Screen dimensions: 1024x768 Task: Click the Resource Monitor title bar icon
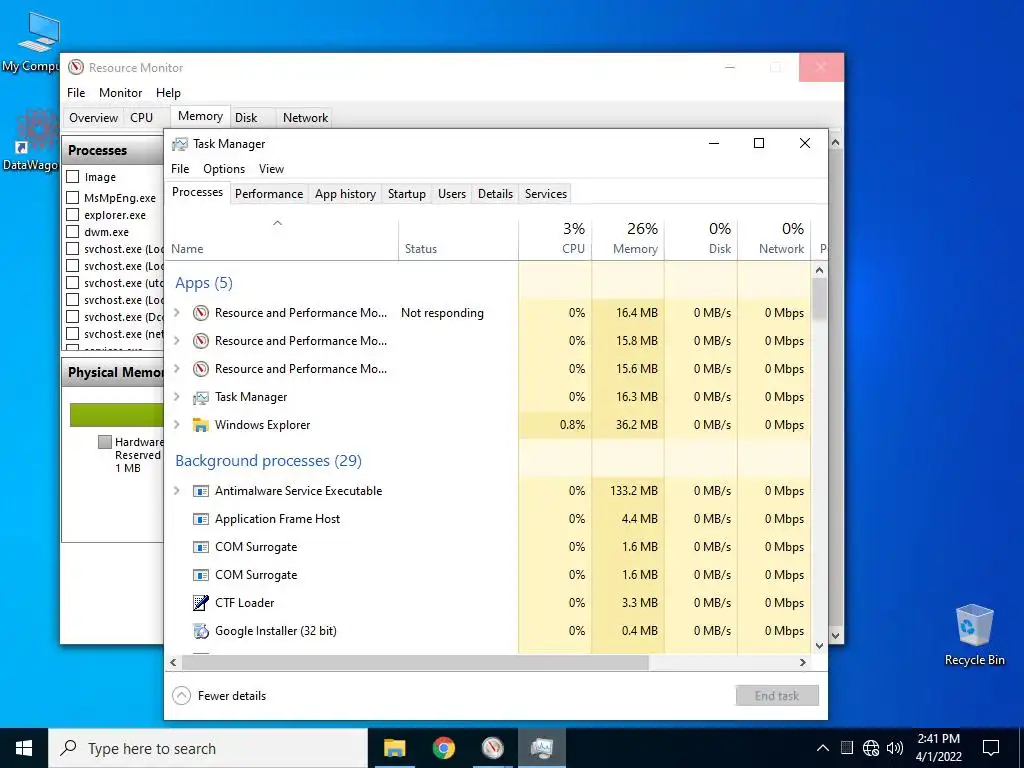(76, 67)
